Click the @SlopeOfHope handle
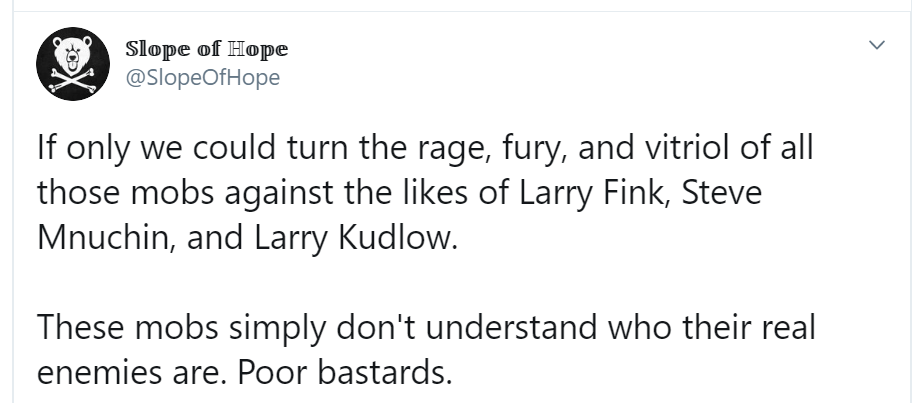915x403 pixels. click(201, 76)
